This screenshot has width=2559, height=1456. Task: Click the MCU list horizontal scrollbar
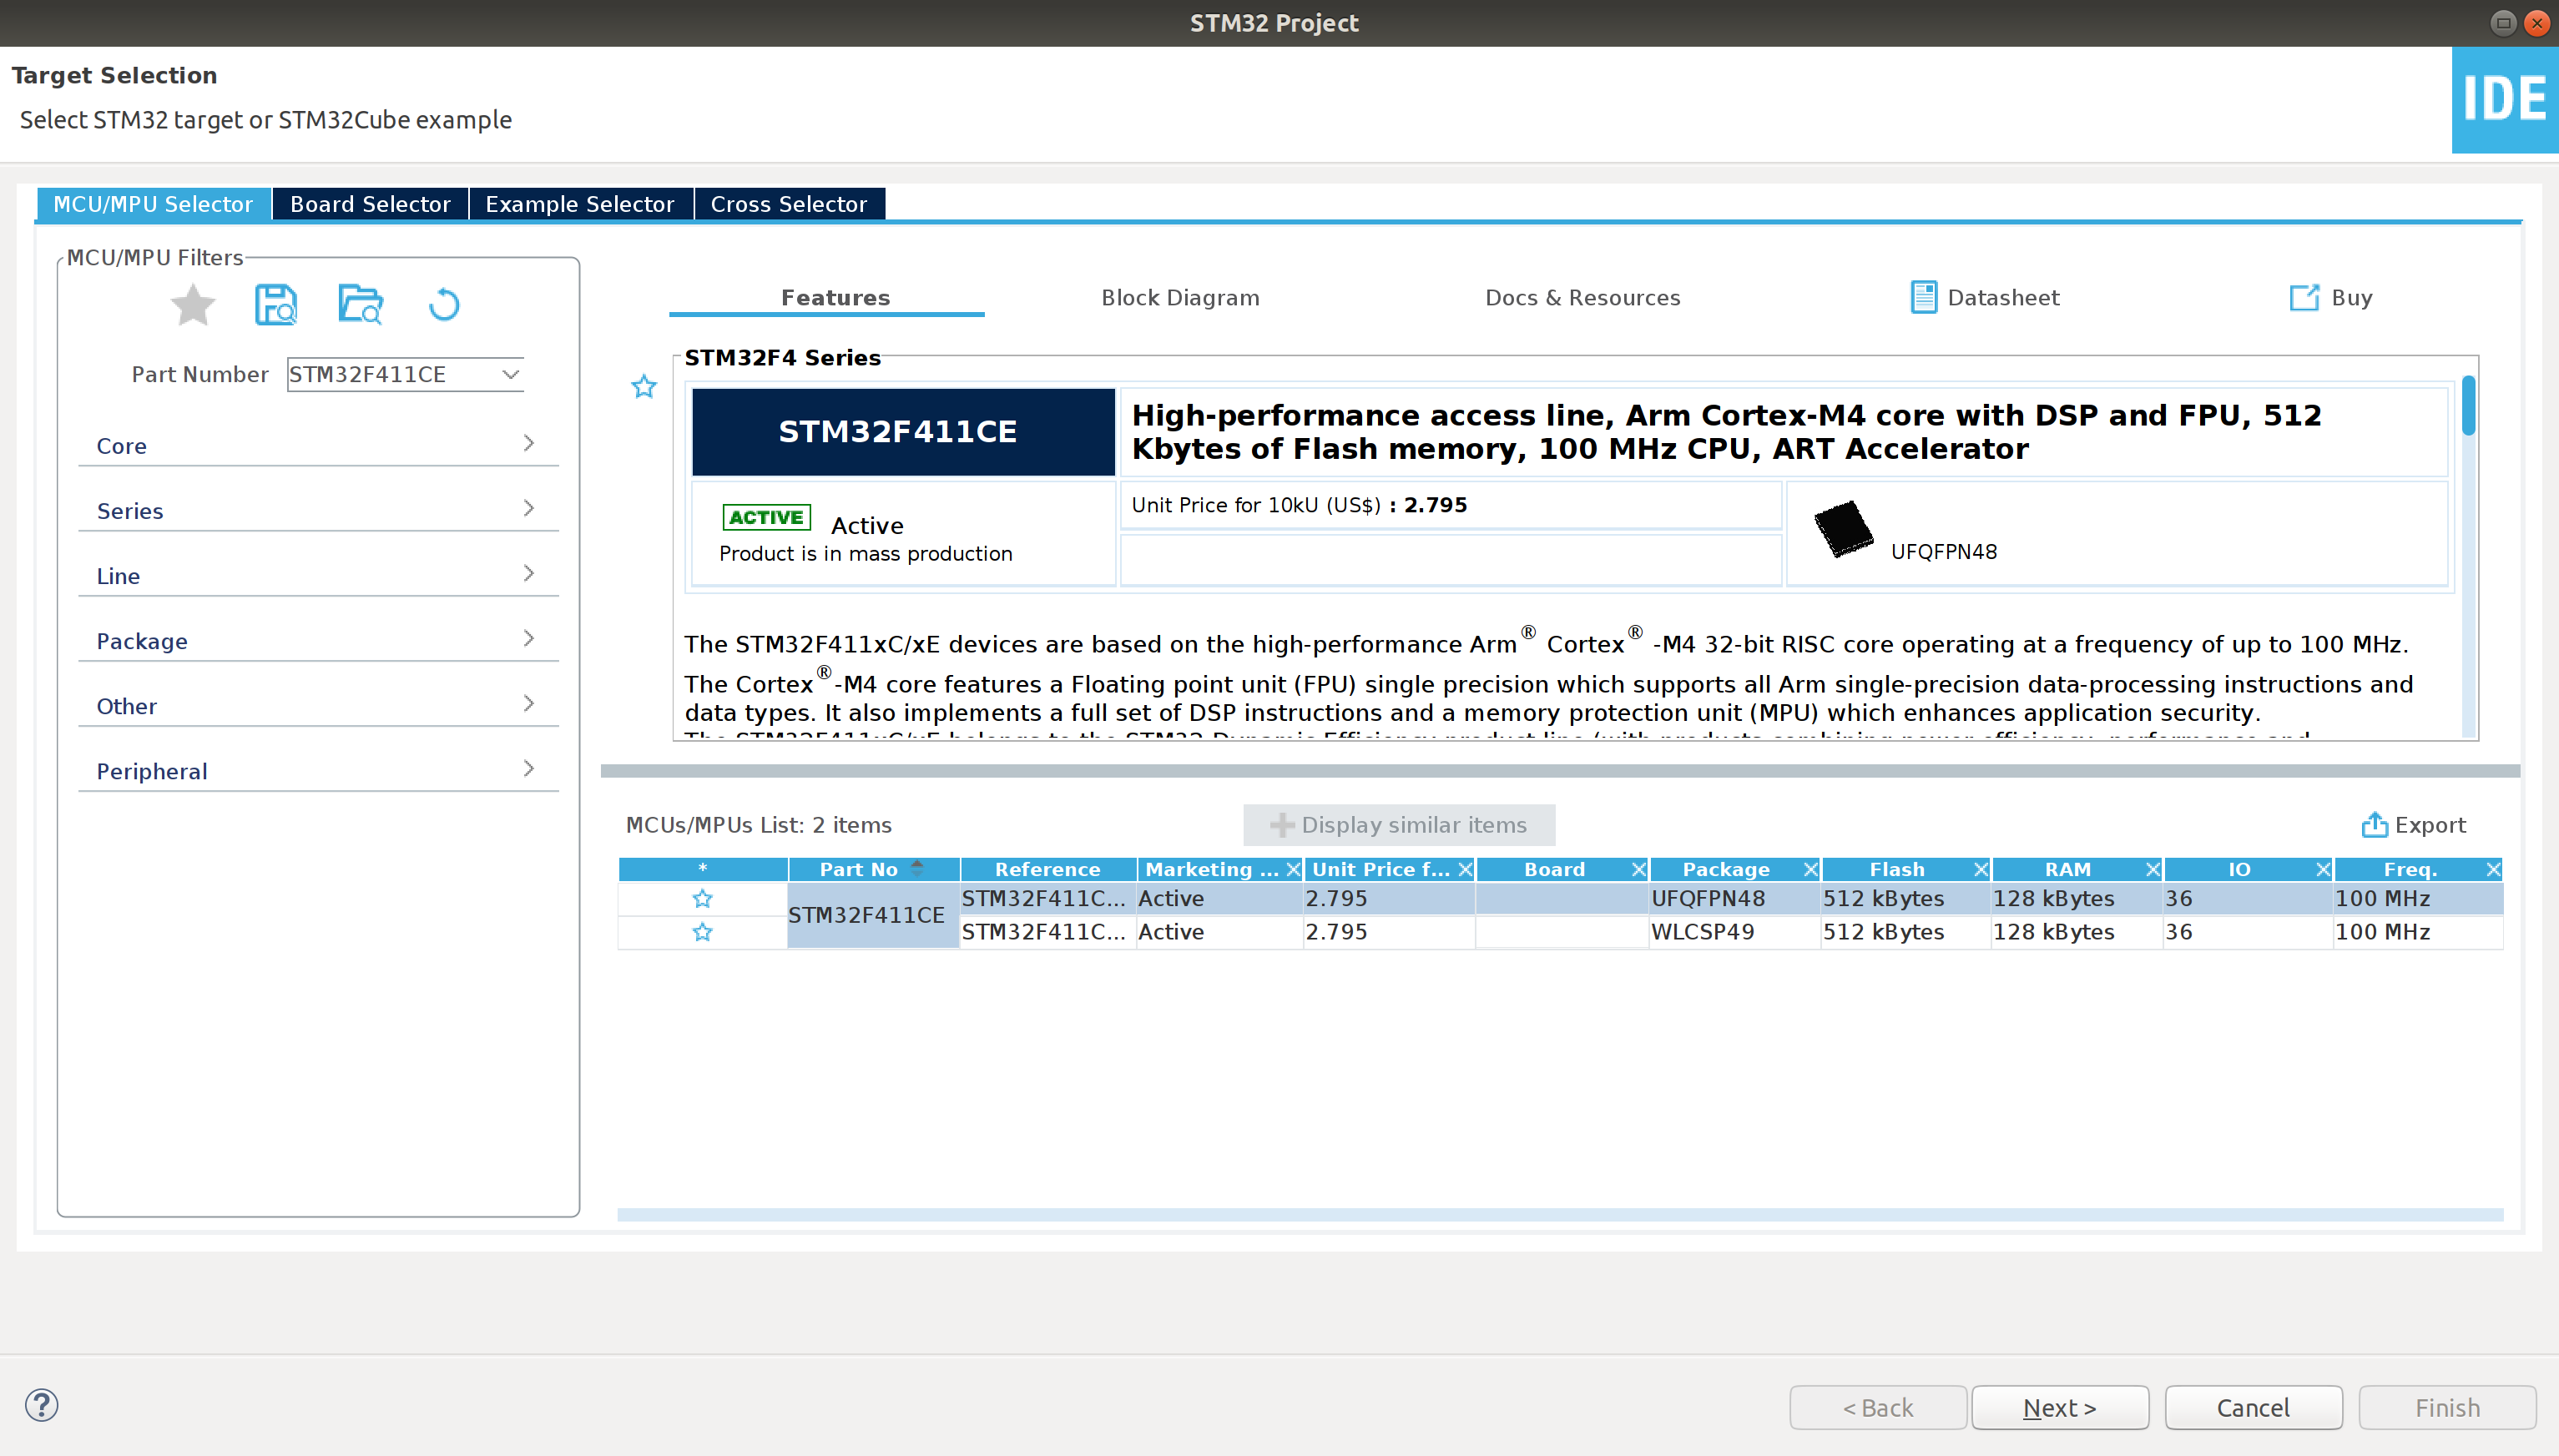coord(1560,1214)
